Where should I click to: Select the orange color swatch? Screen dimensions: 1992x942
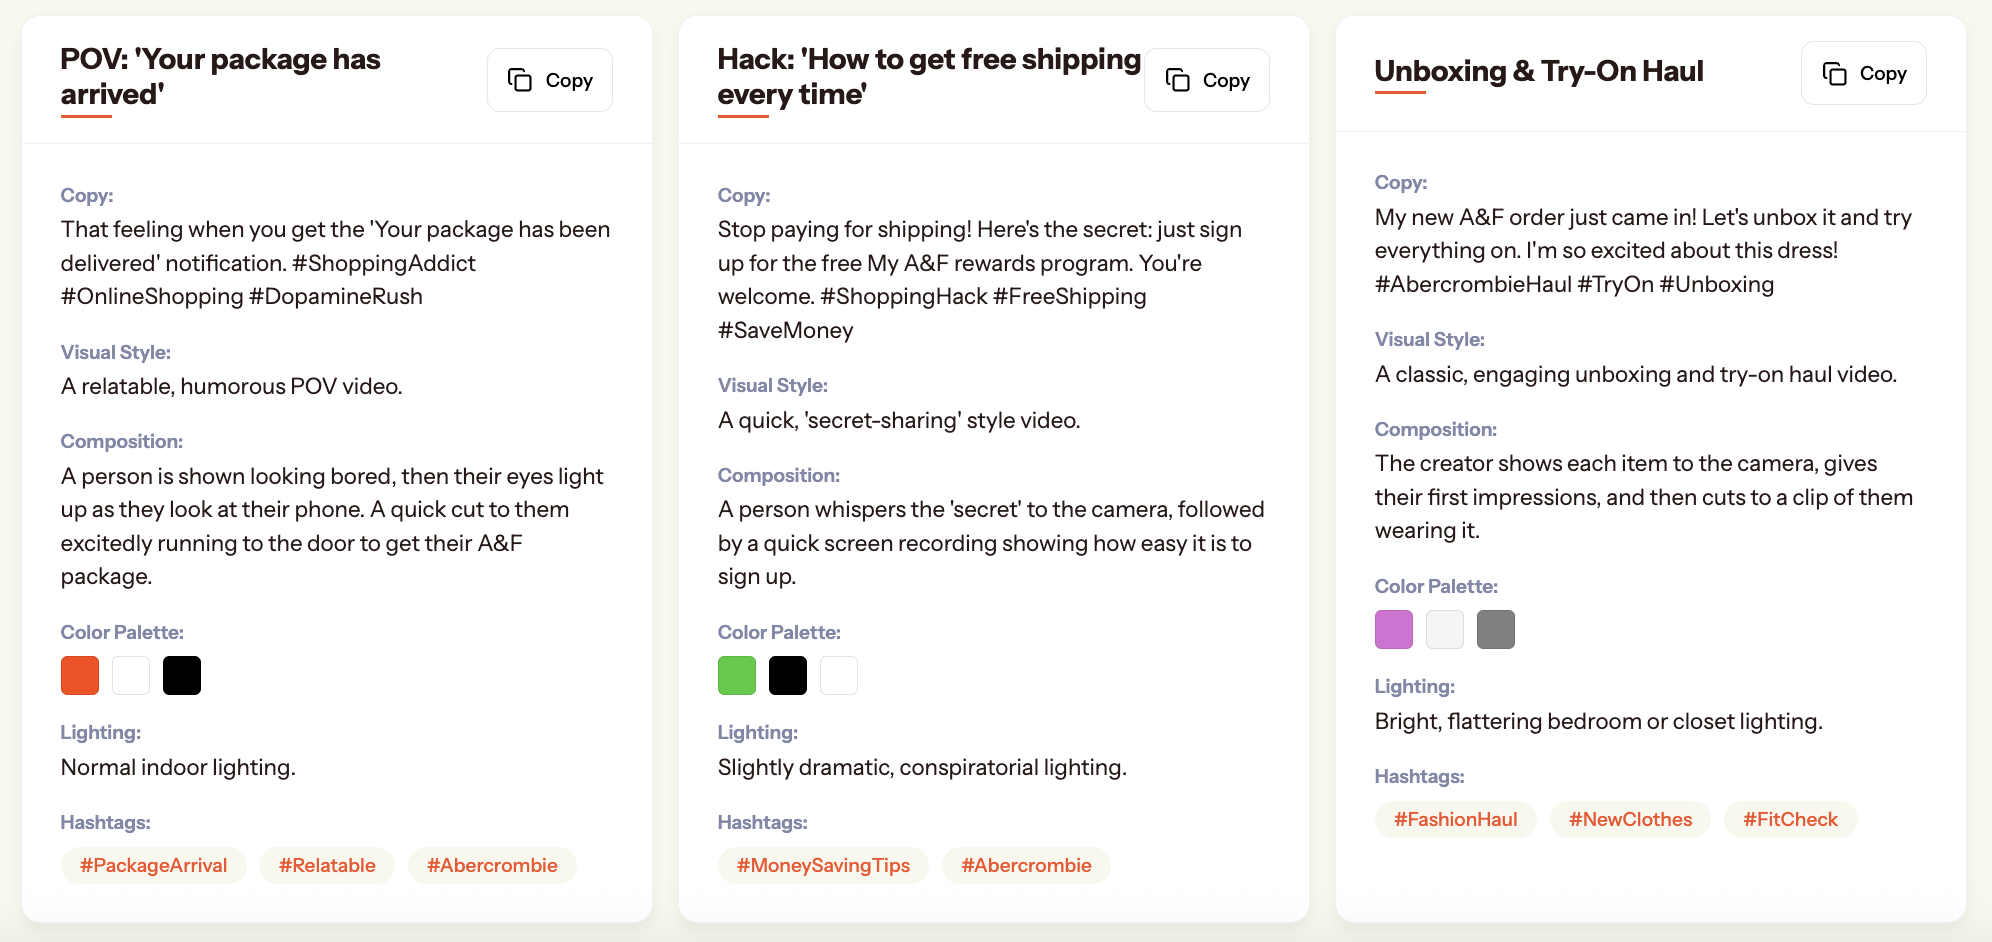(x=80, y=675)
